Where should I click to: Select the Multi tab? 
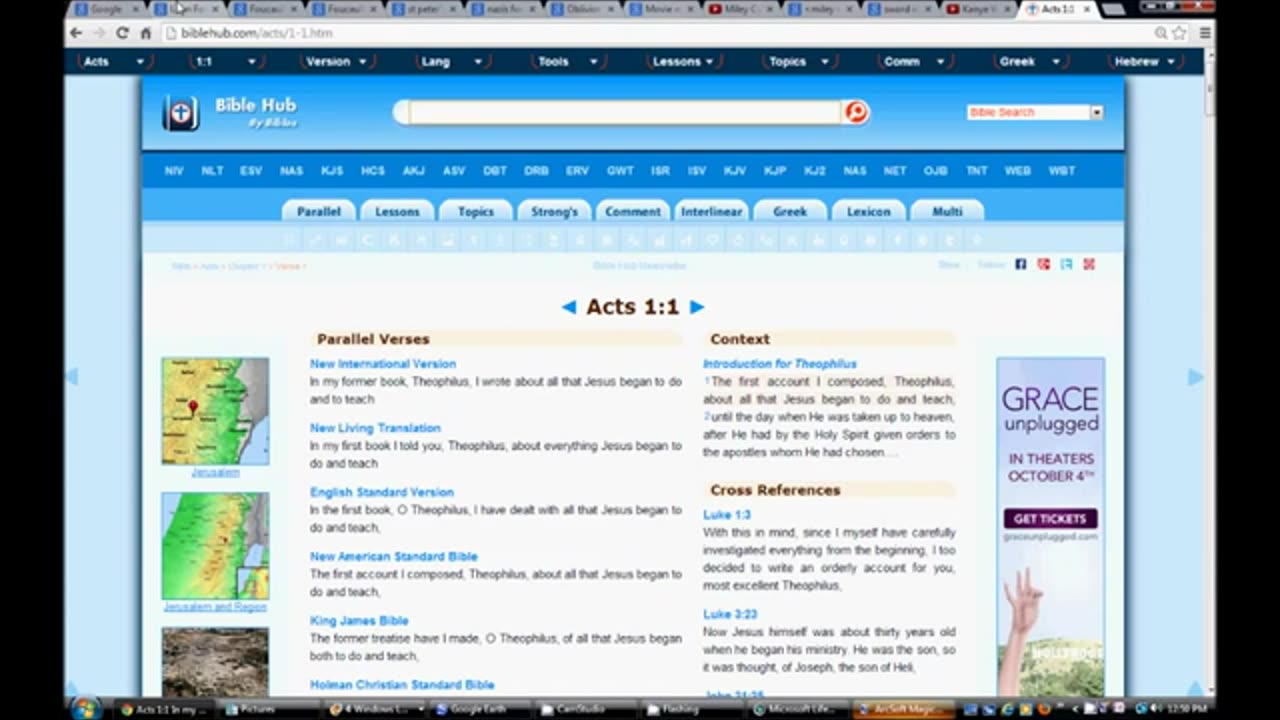click(x=947, y=211)
